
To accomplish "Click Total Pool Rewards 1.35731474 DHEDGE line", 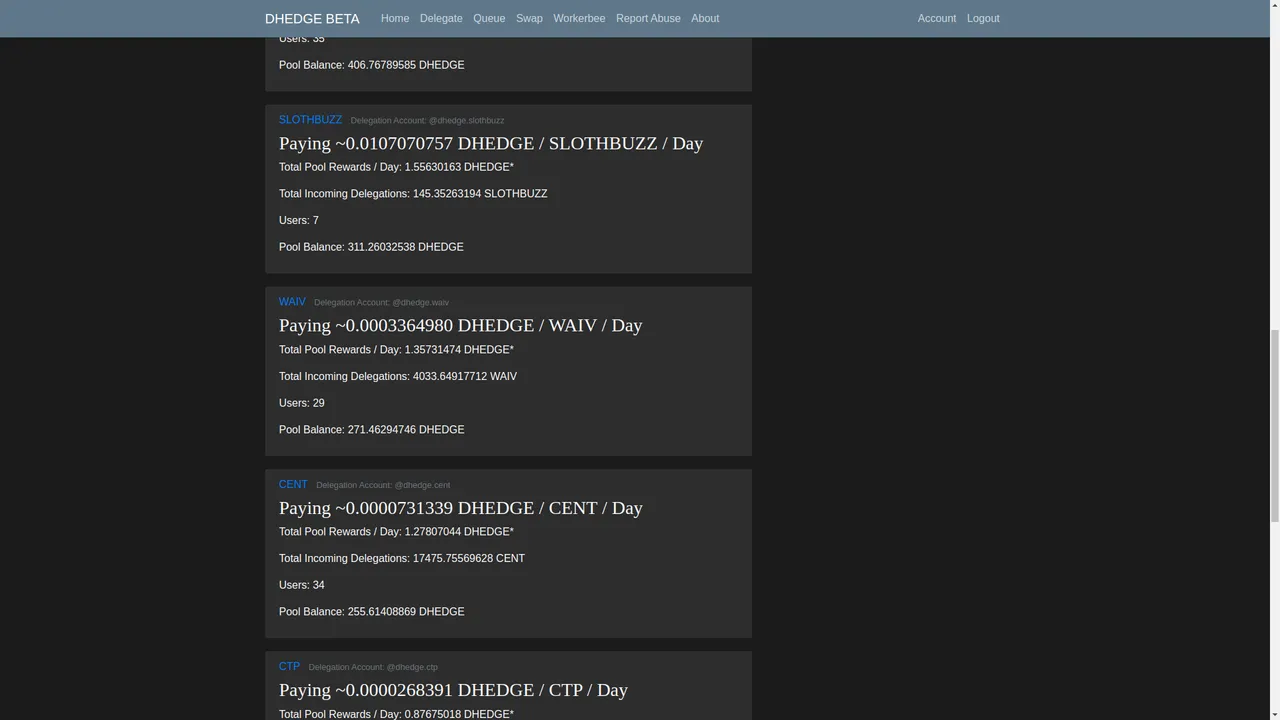I will tap(396, 350).
